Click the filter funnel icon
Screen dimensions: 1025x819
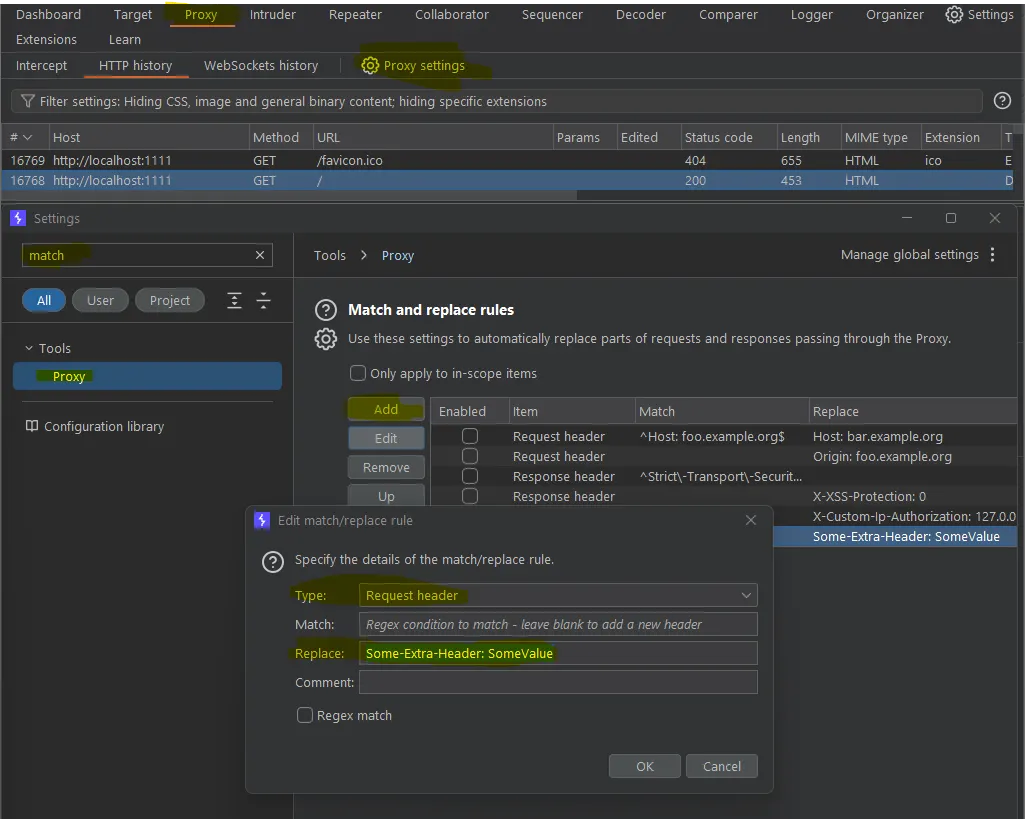tap(27, 101)
